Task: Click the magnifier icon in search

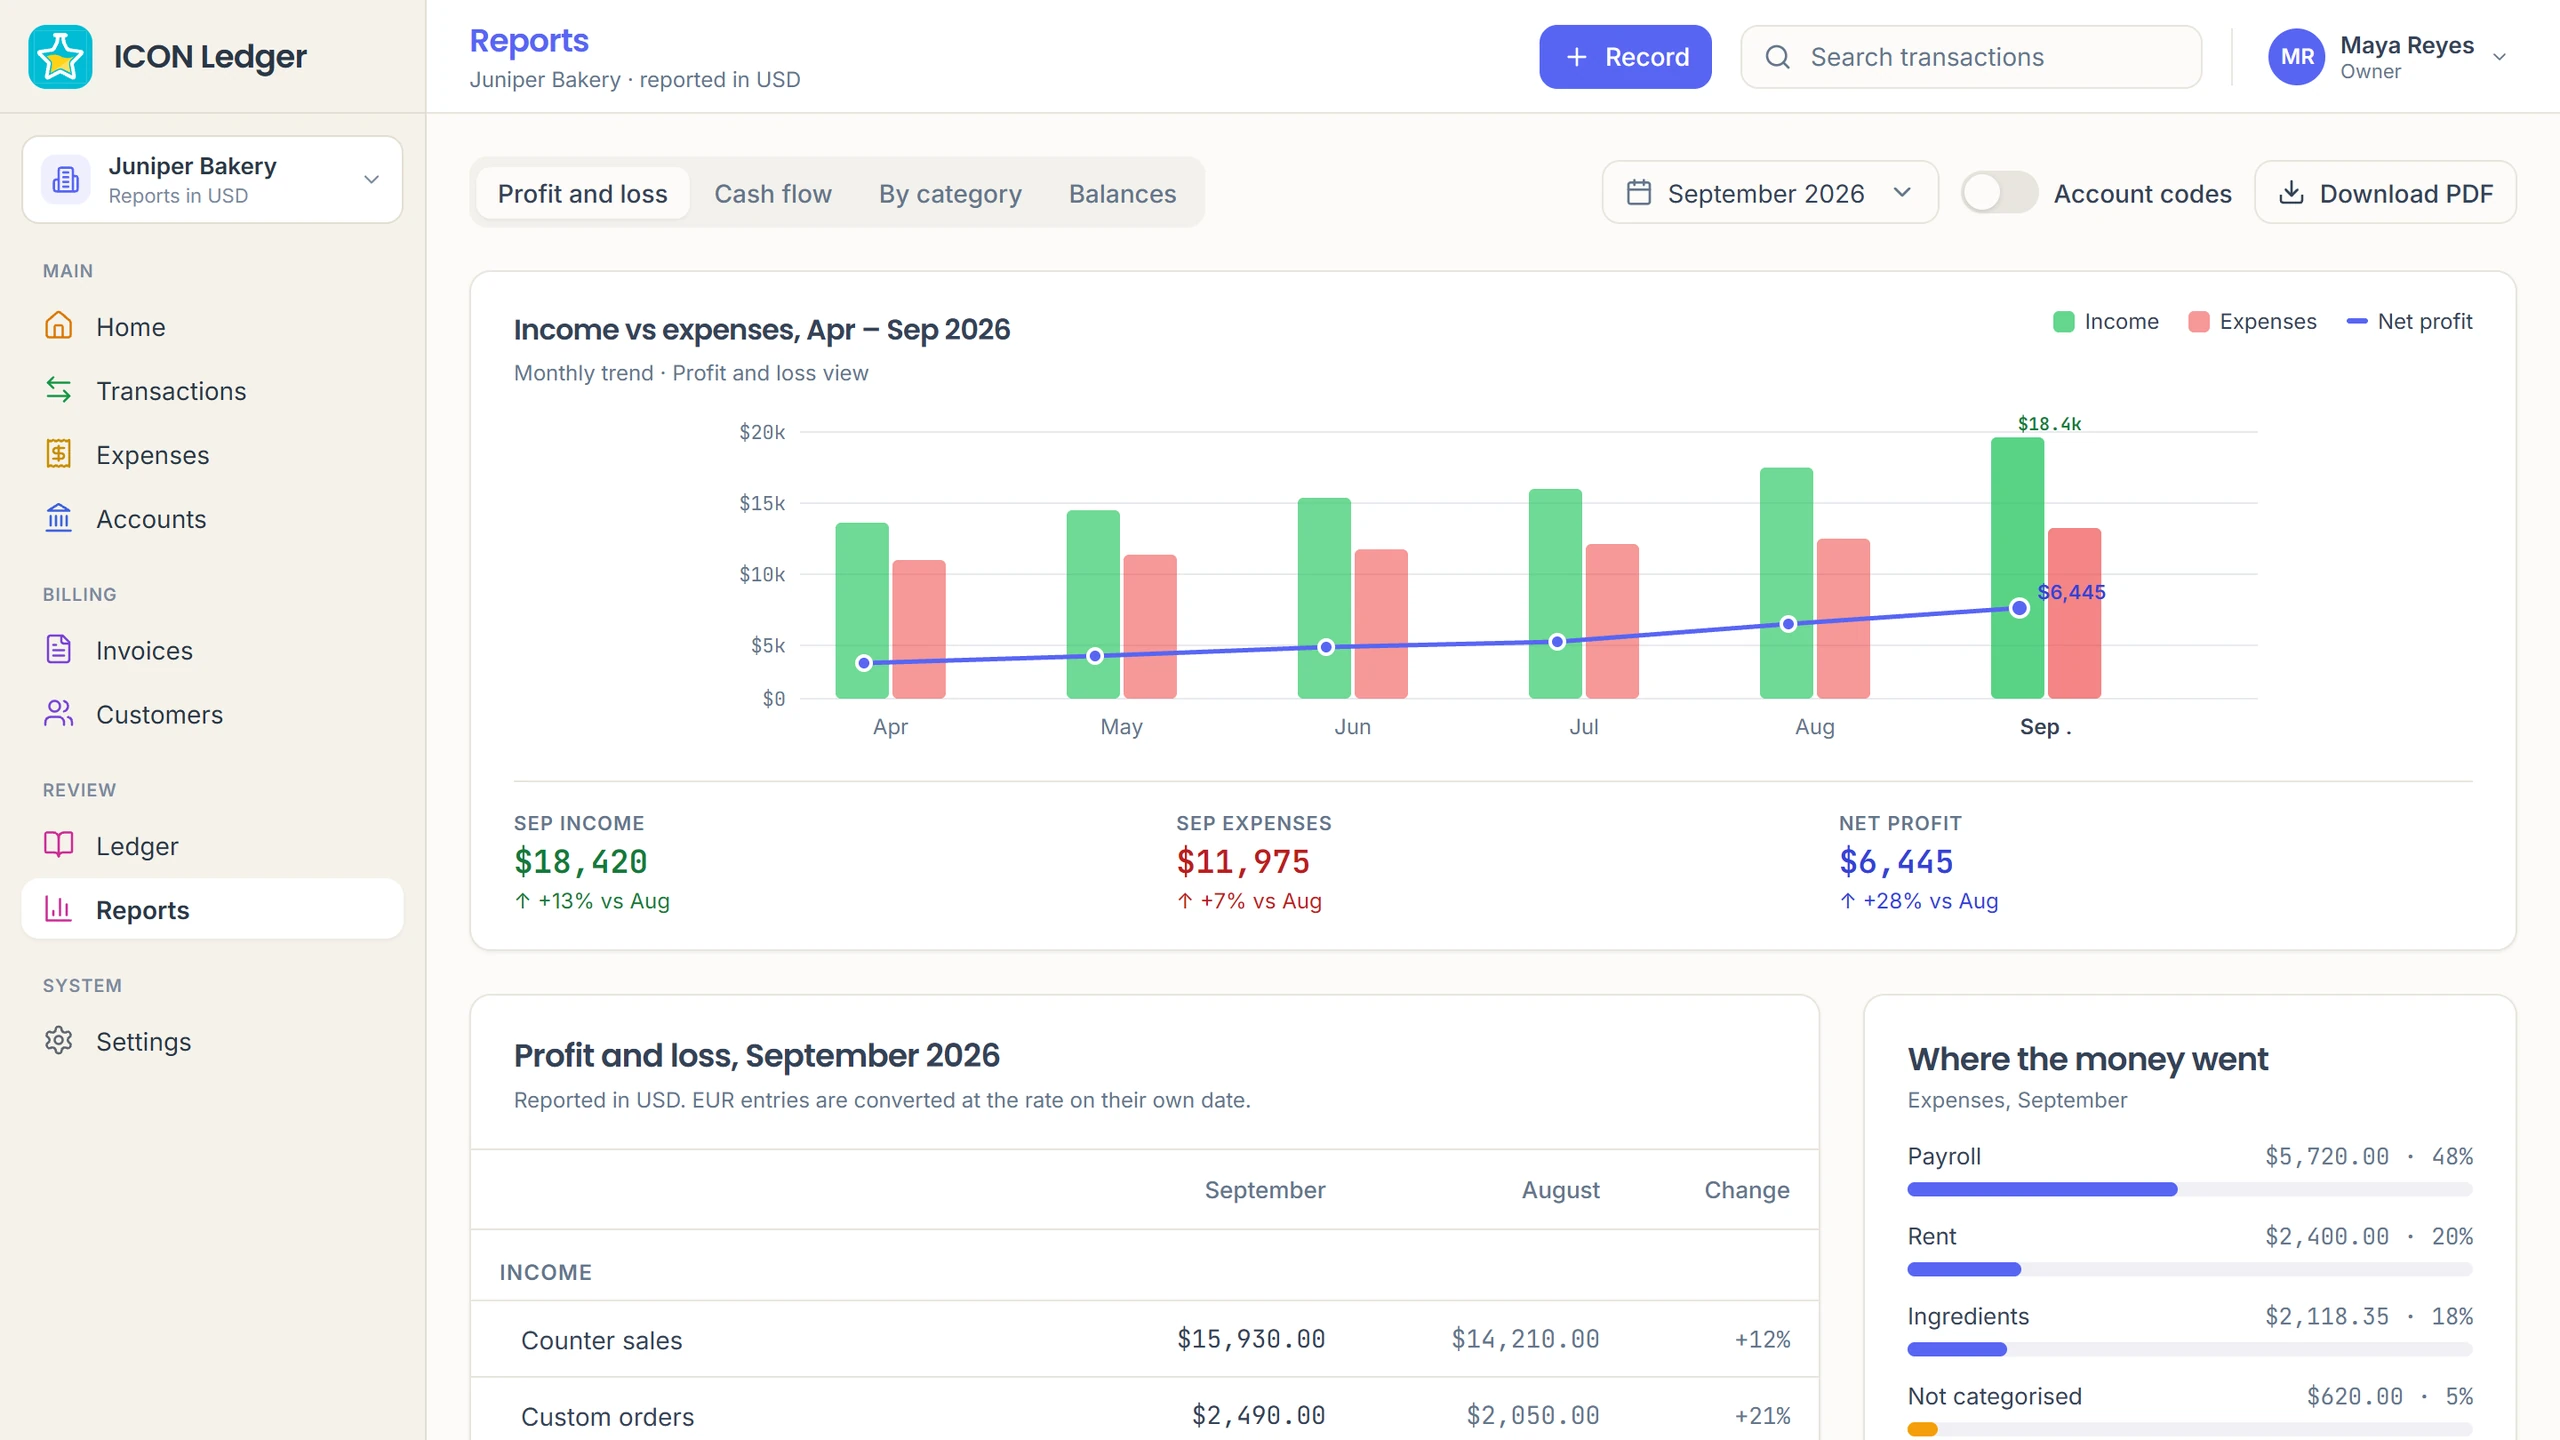Action: (x=1777, y=57)
